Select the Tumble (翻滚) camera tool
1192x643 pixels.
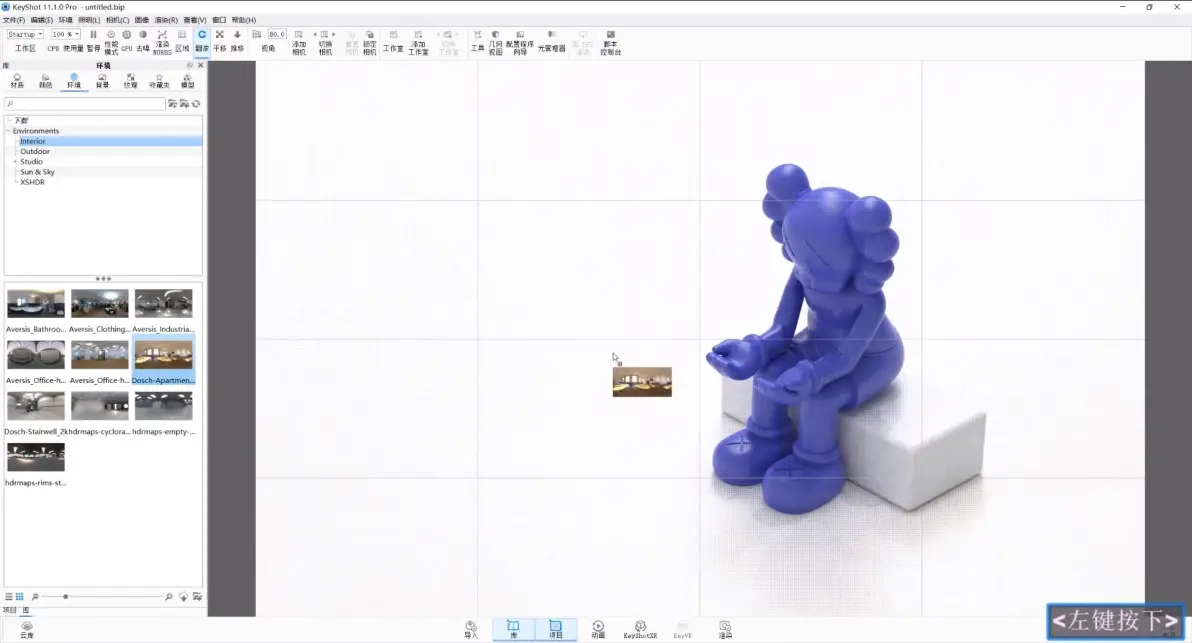tap(201, 41)
